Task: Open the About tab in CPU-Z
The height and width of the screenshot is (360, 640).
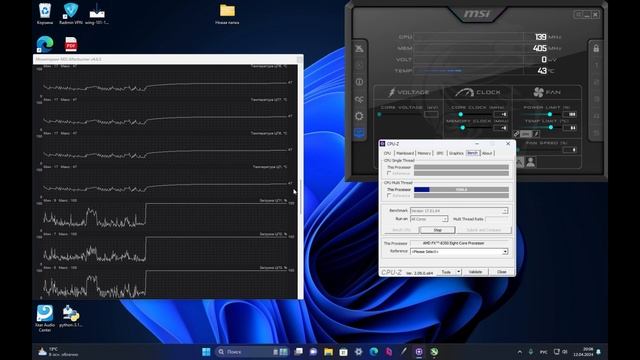Action: tap(487, 153)
